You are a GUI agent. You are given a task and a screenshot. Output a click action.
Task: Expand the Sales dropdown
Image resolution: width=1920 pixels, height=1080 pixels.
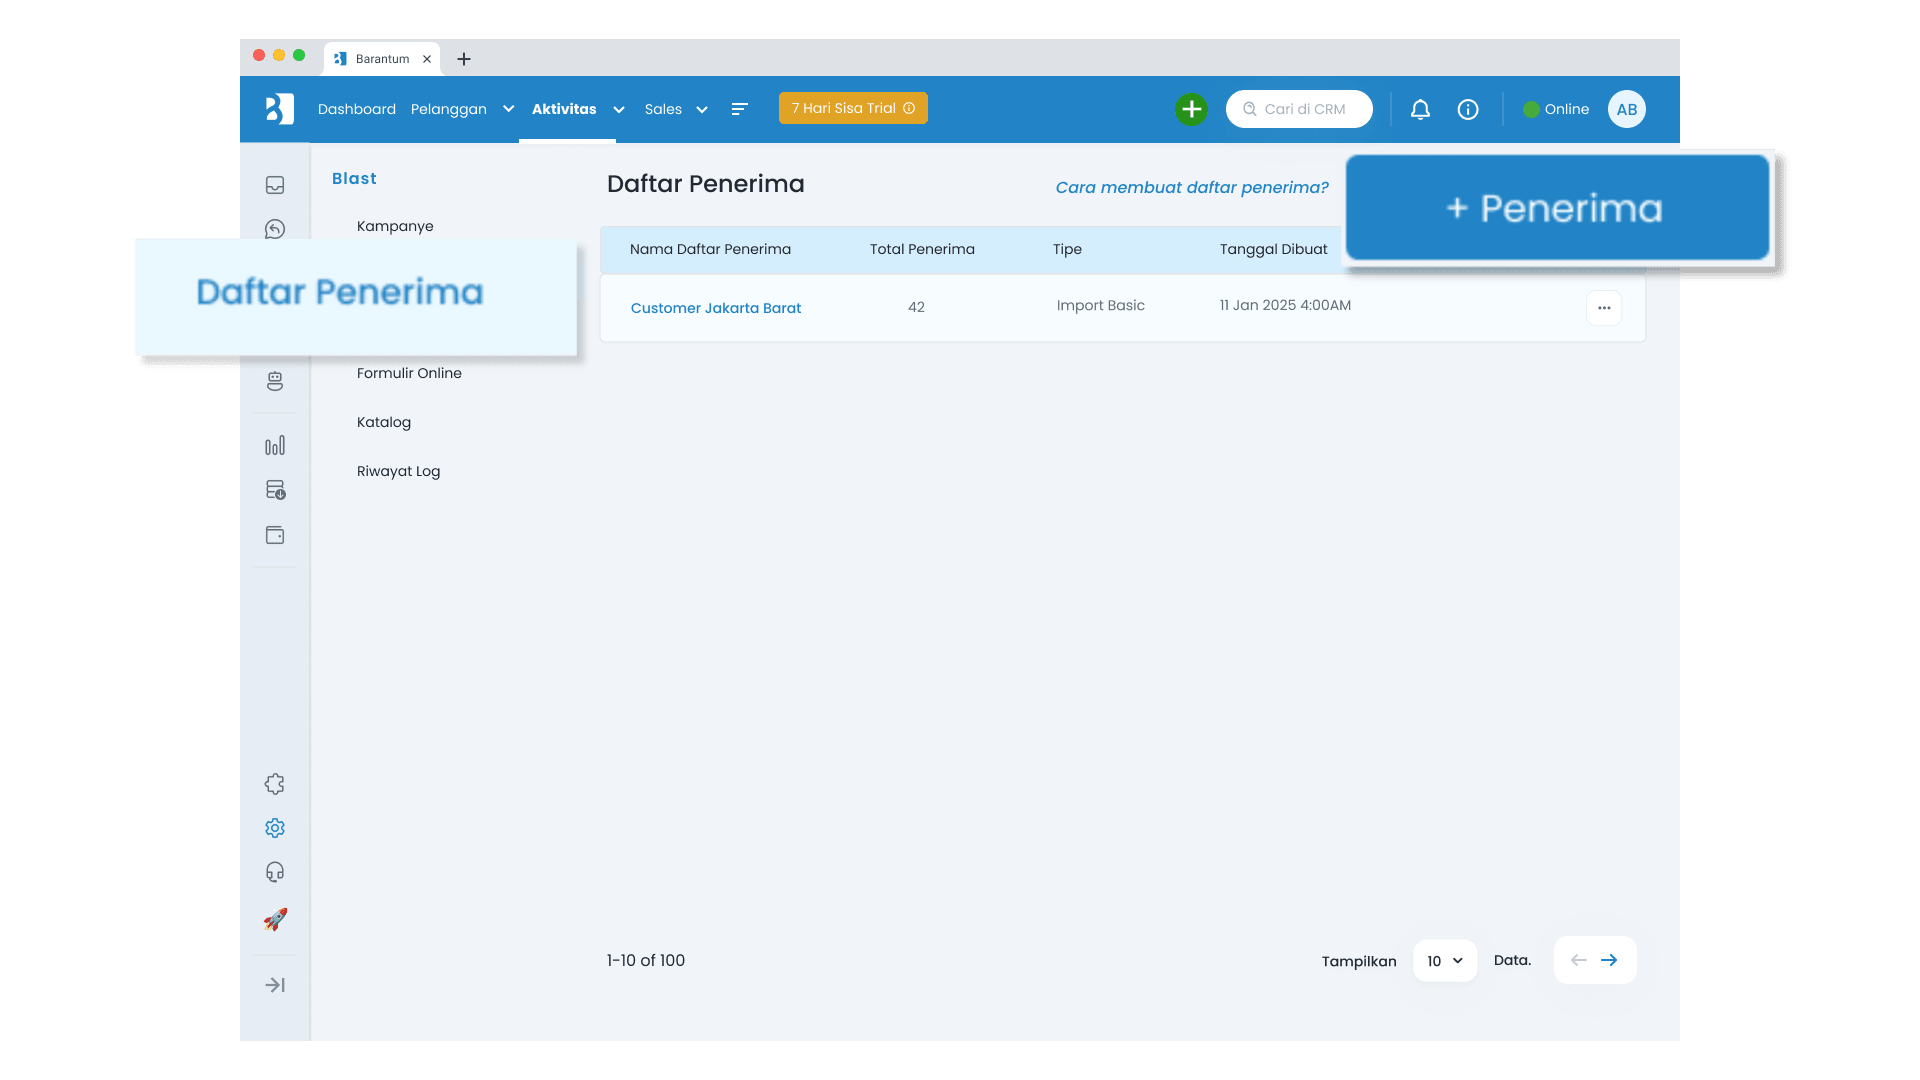click(701, 110)
